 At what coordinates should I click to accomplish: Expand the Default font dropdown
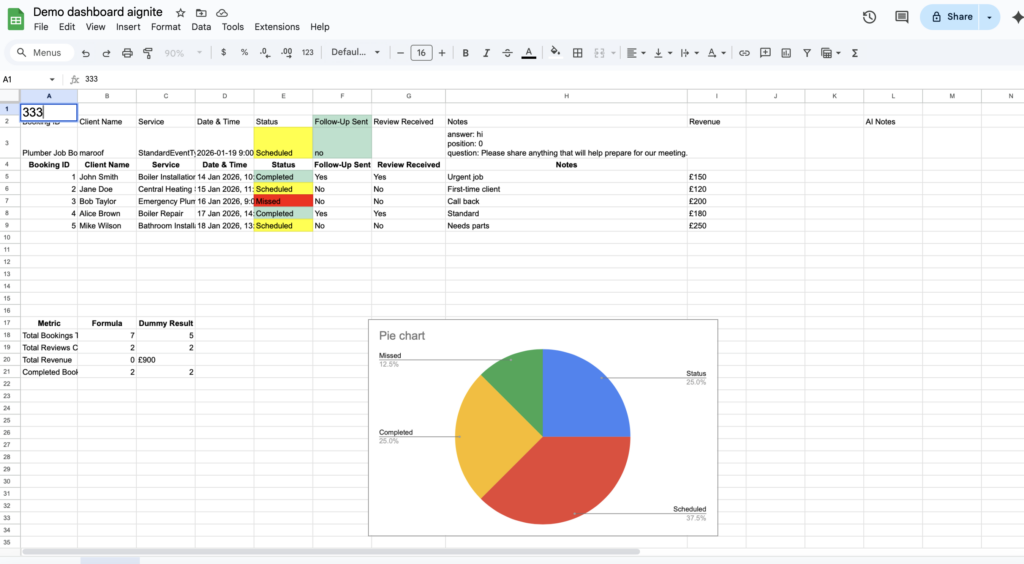[x=356, y=53]
